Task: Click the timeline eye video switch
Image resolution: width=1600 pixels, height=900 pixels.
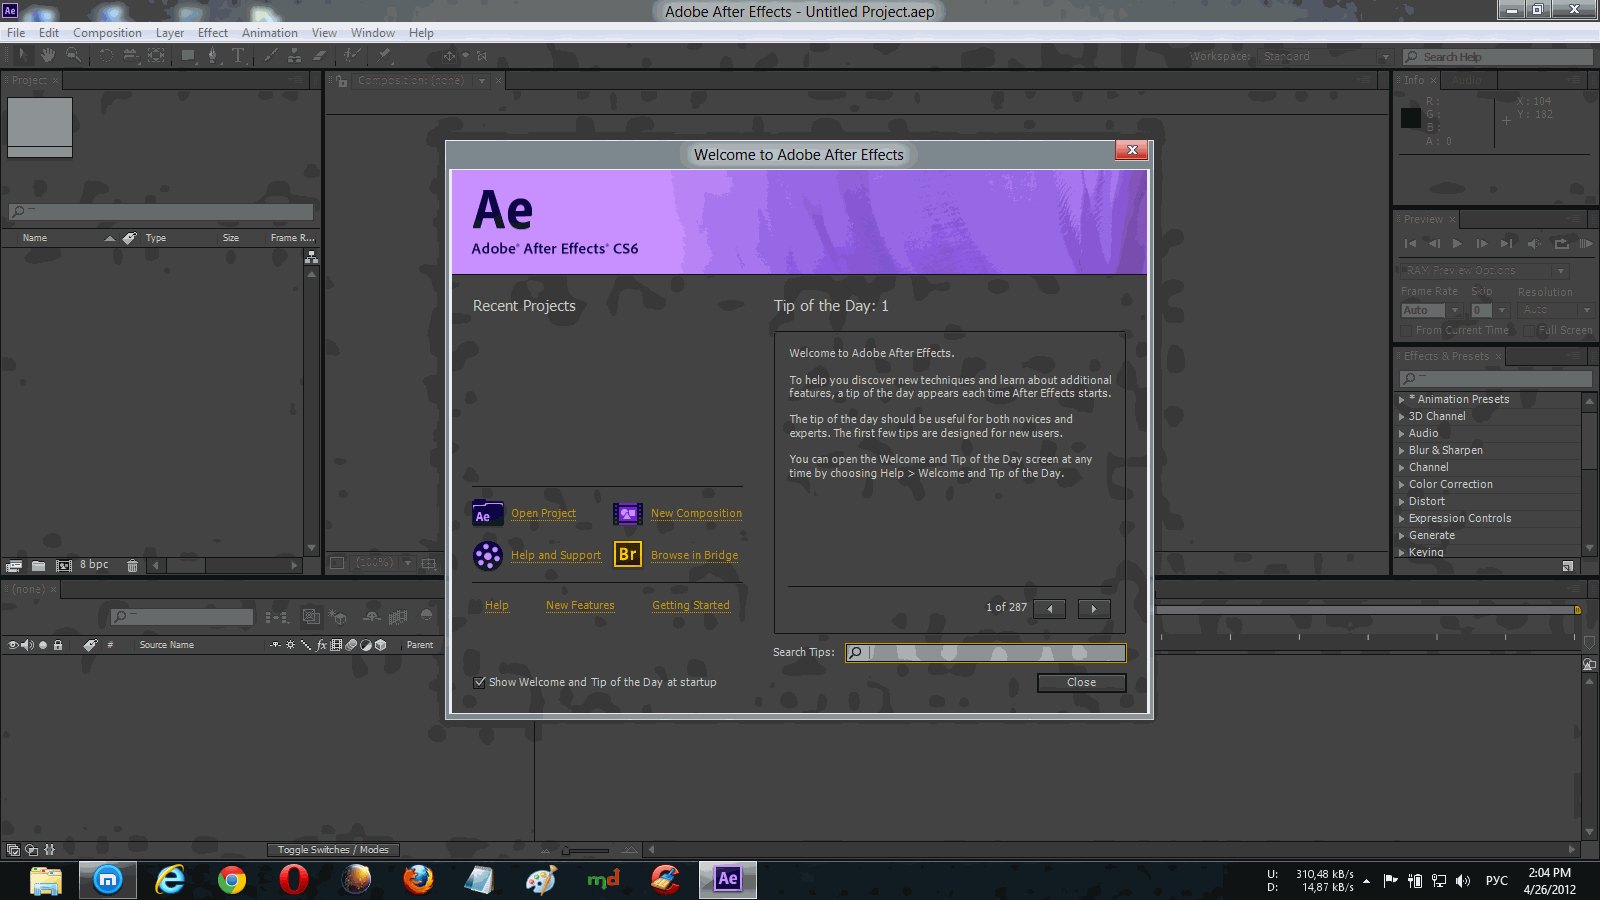Action: pos(13,645)
